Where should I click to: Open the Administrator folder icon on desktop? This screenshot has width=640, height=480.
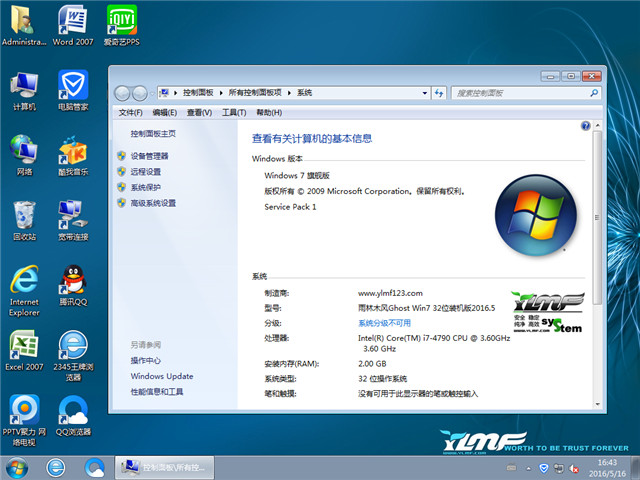(24, 25)
